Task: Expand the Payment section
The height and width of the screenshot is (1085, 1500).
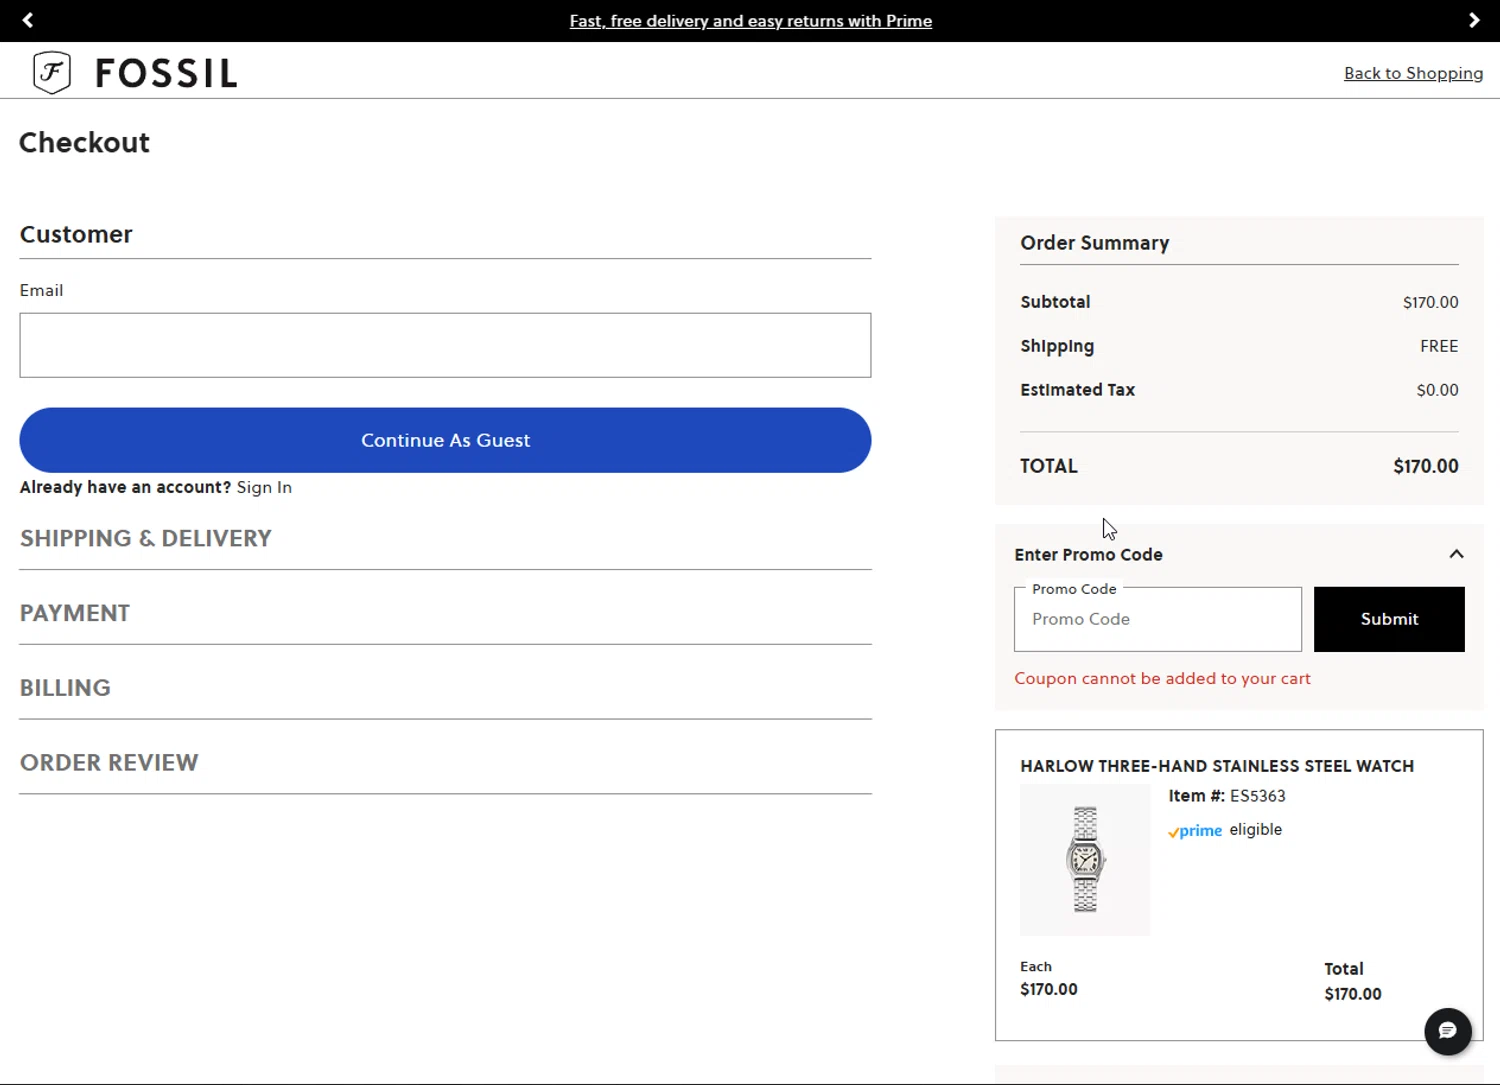Action: pos(75,613)
